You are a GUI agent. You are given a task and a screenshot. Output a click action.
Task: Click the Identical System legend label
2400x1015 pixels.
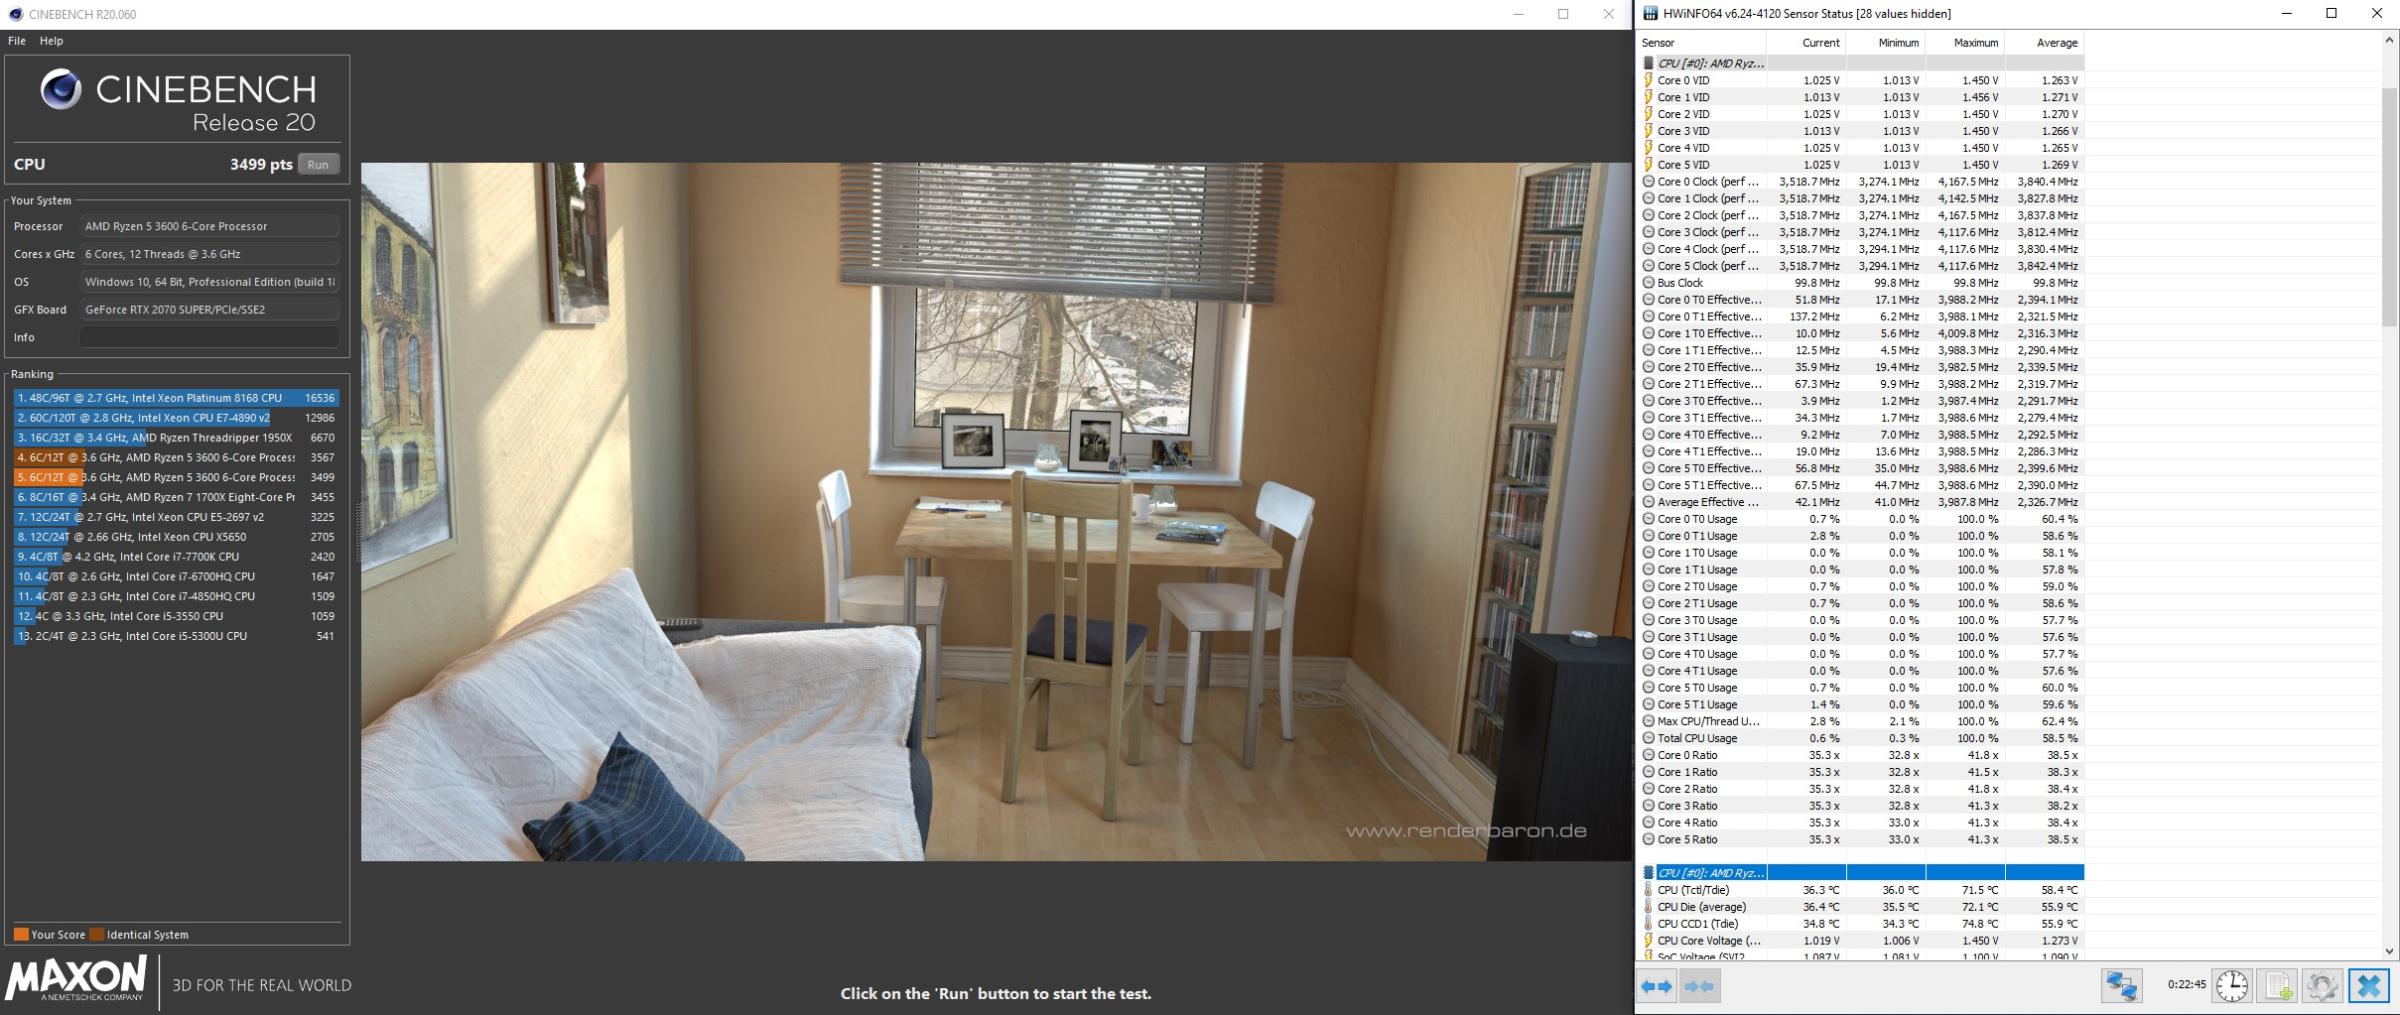(147, 935)
